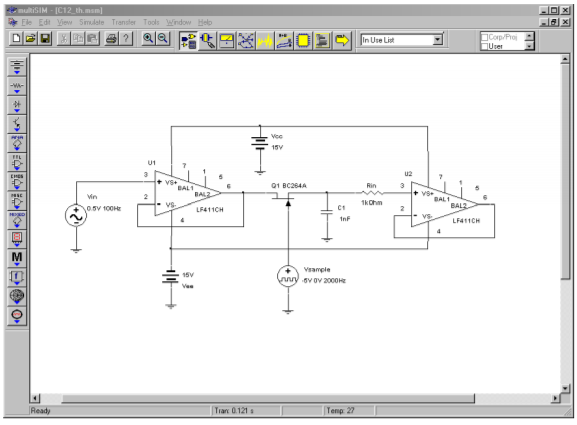
Task: Click the horizontal scrollbar thumb
Action: tap(268, 398)
